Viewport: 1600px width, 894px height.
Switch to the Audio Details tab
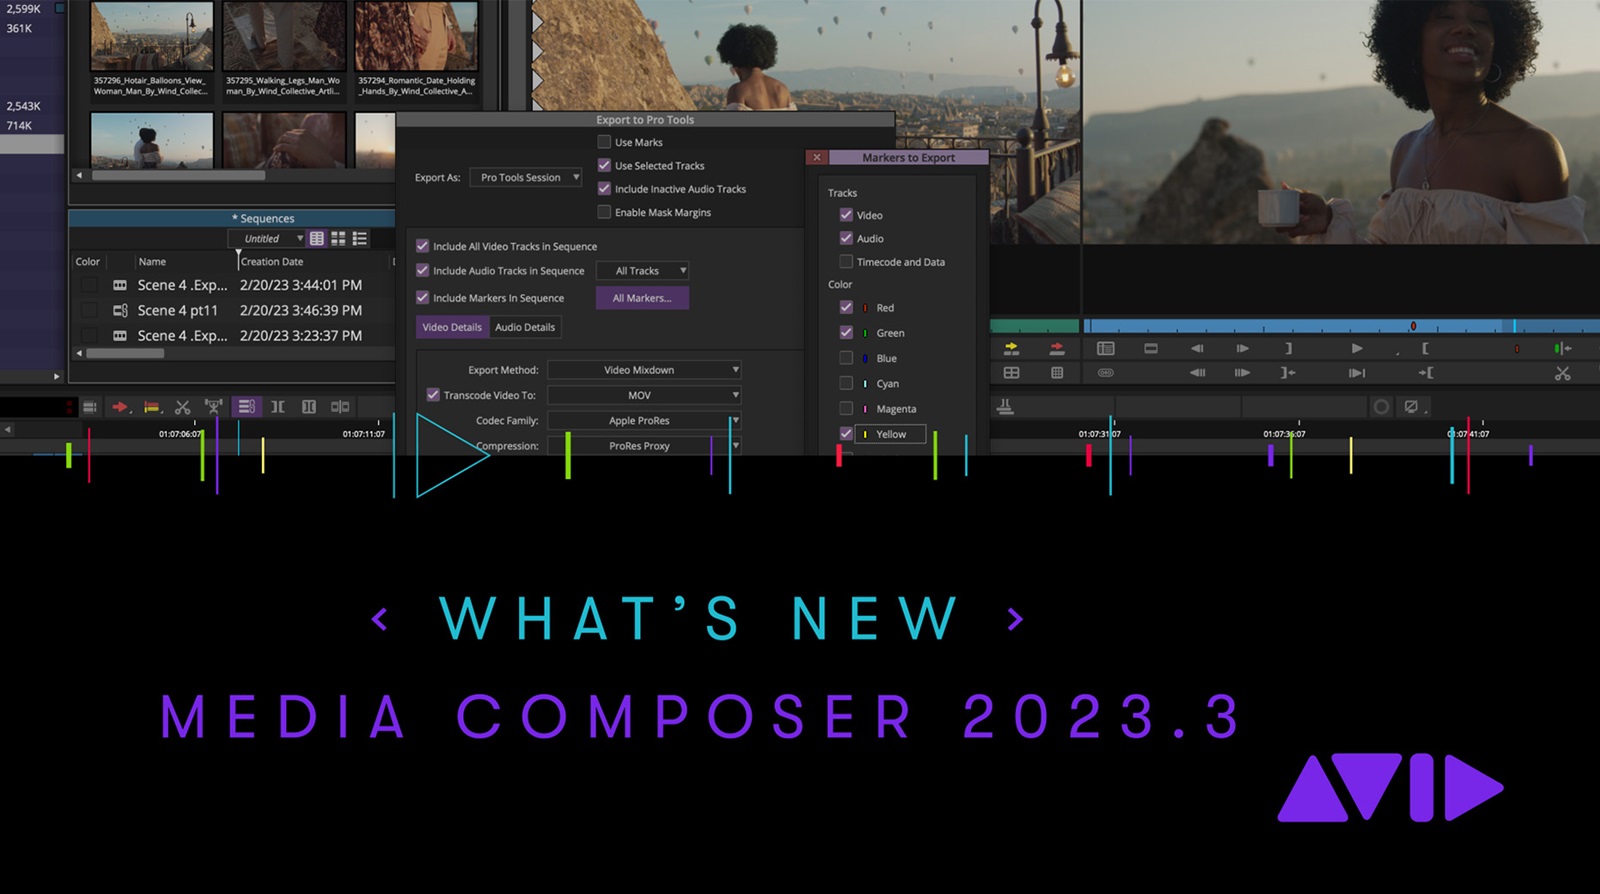[x=525, y=327]
